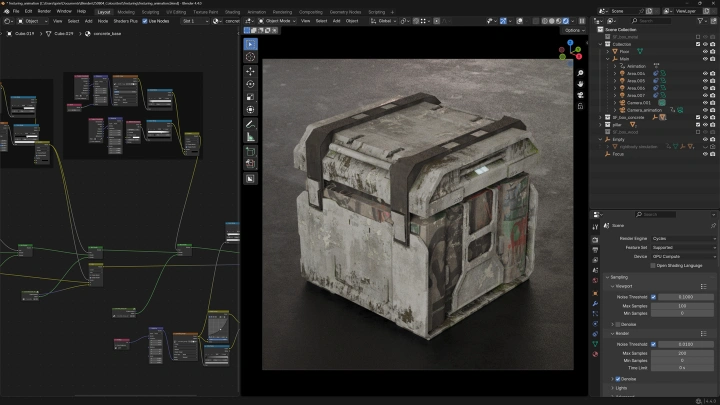Open the Tool properties tab icon
This screenshot has width=720, height=405.
click(x=595, y=229)
